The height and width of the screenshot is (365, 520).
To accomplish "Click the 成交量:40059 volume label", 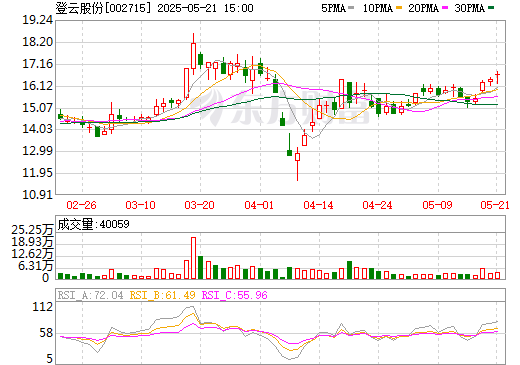I will click(x=93, y=224).
